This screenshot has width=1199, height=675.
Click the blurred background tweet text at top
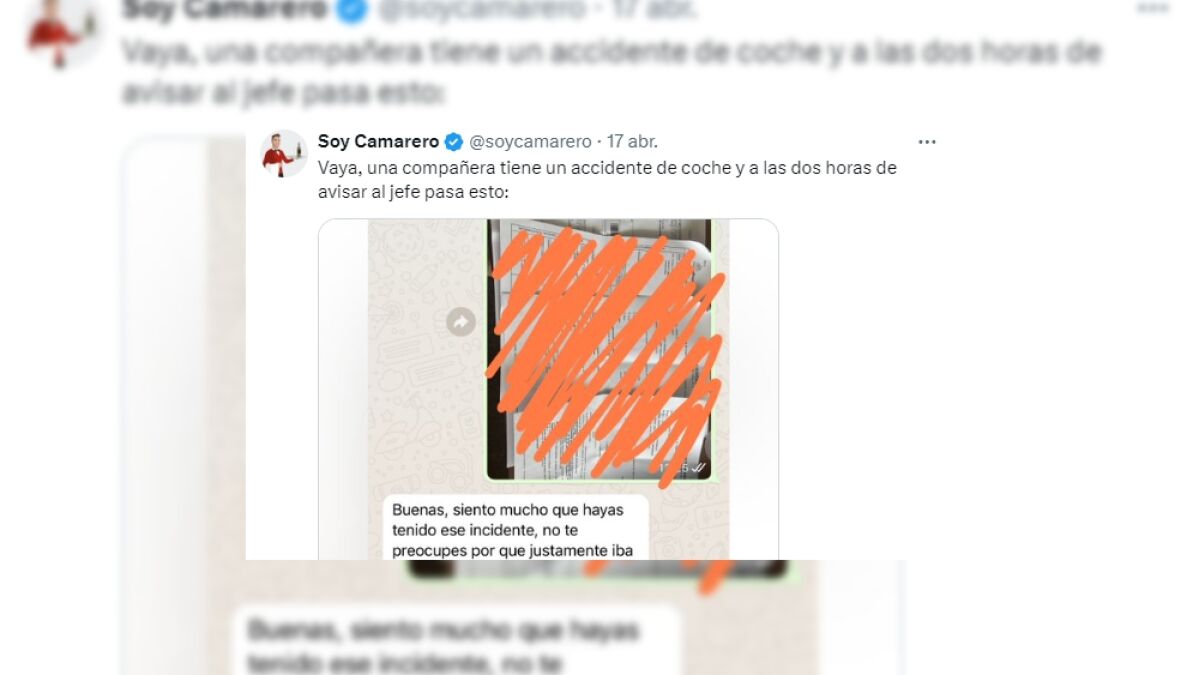coord(612,73)
